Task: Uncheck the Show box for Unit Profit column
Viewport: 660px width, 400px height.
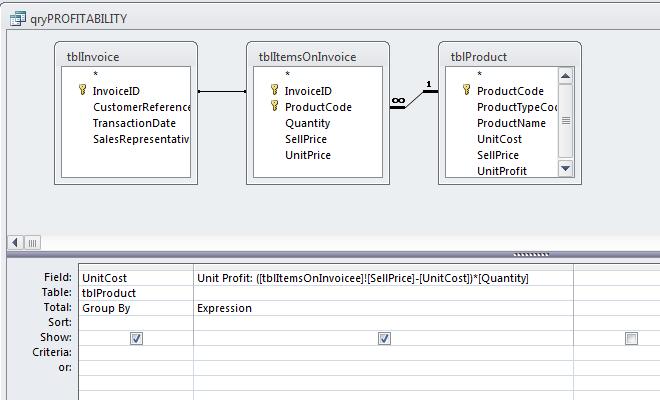Action: [383, 339]
